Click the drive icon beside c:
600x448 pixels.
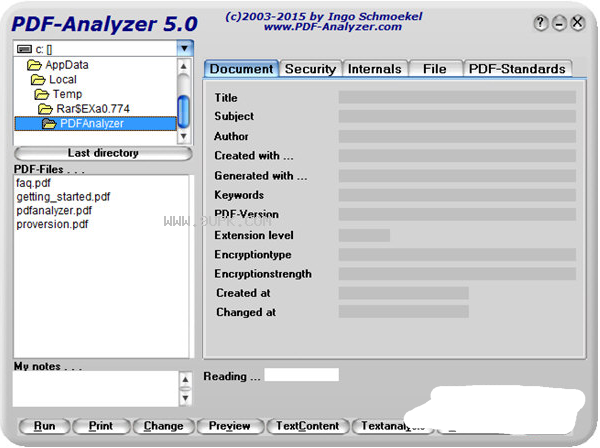click(24, 49)
